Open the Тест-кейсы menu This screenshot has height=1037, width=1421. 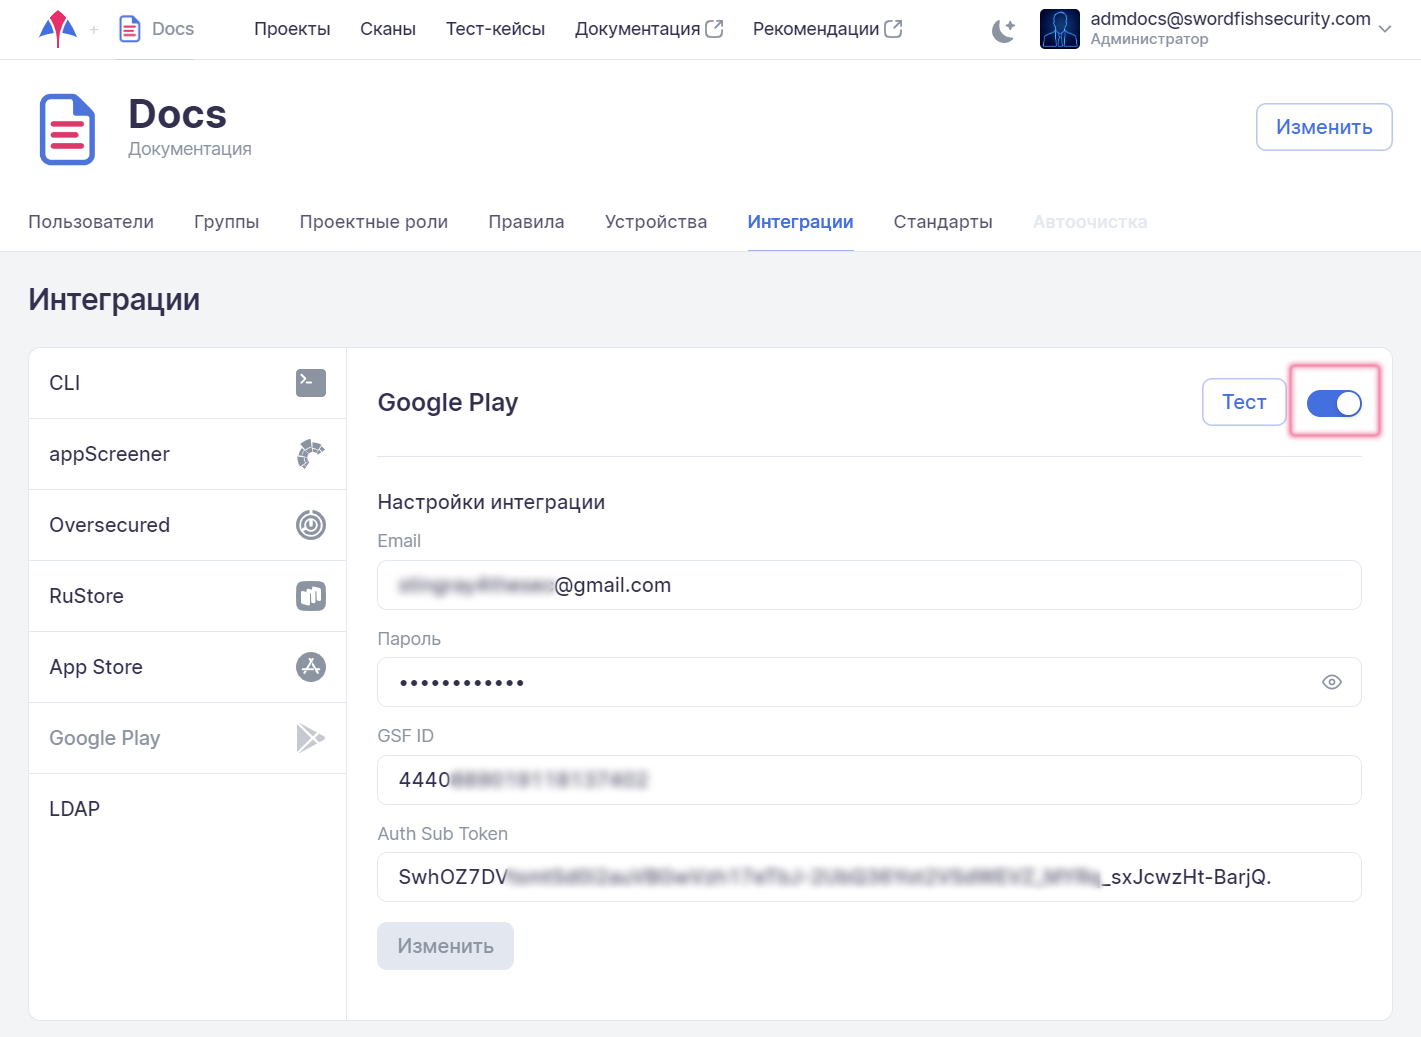[495, 29]
